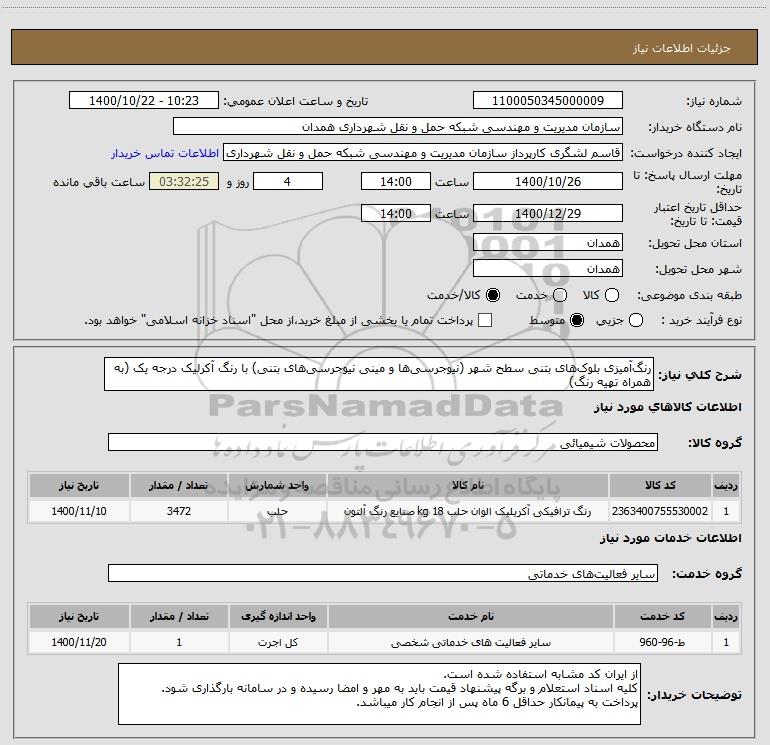
Task: Choose جزیی purchase process option
Action: pos(636,320)
